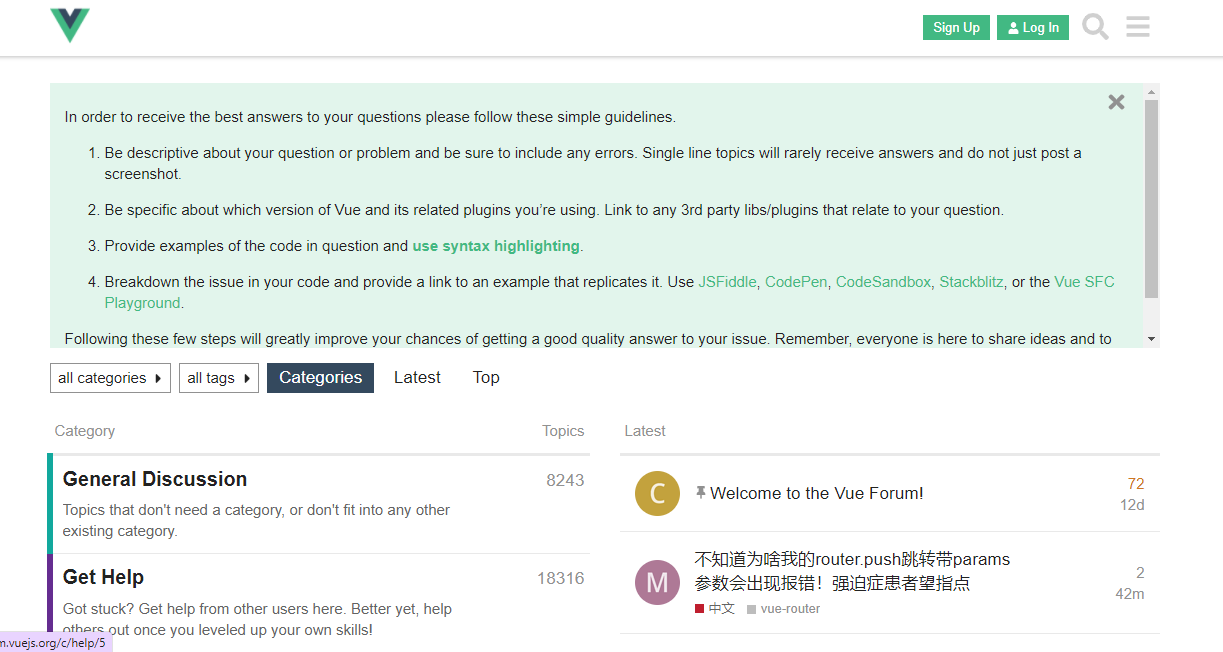Click the 中文 category badge

(x=715, y=609)
